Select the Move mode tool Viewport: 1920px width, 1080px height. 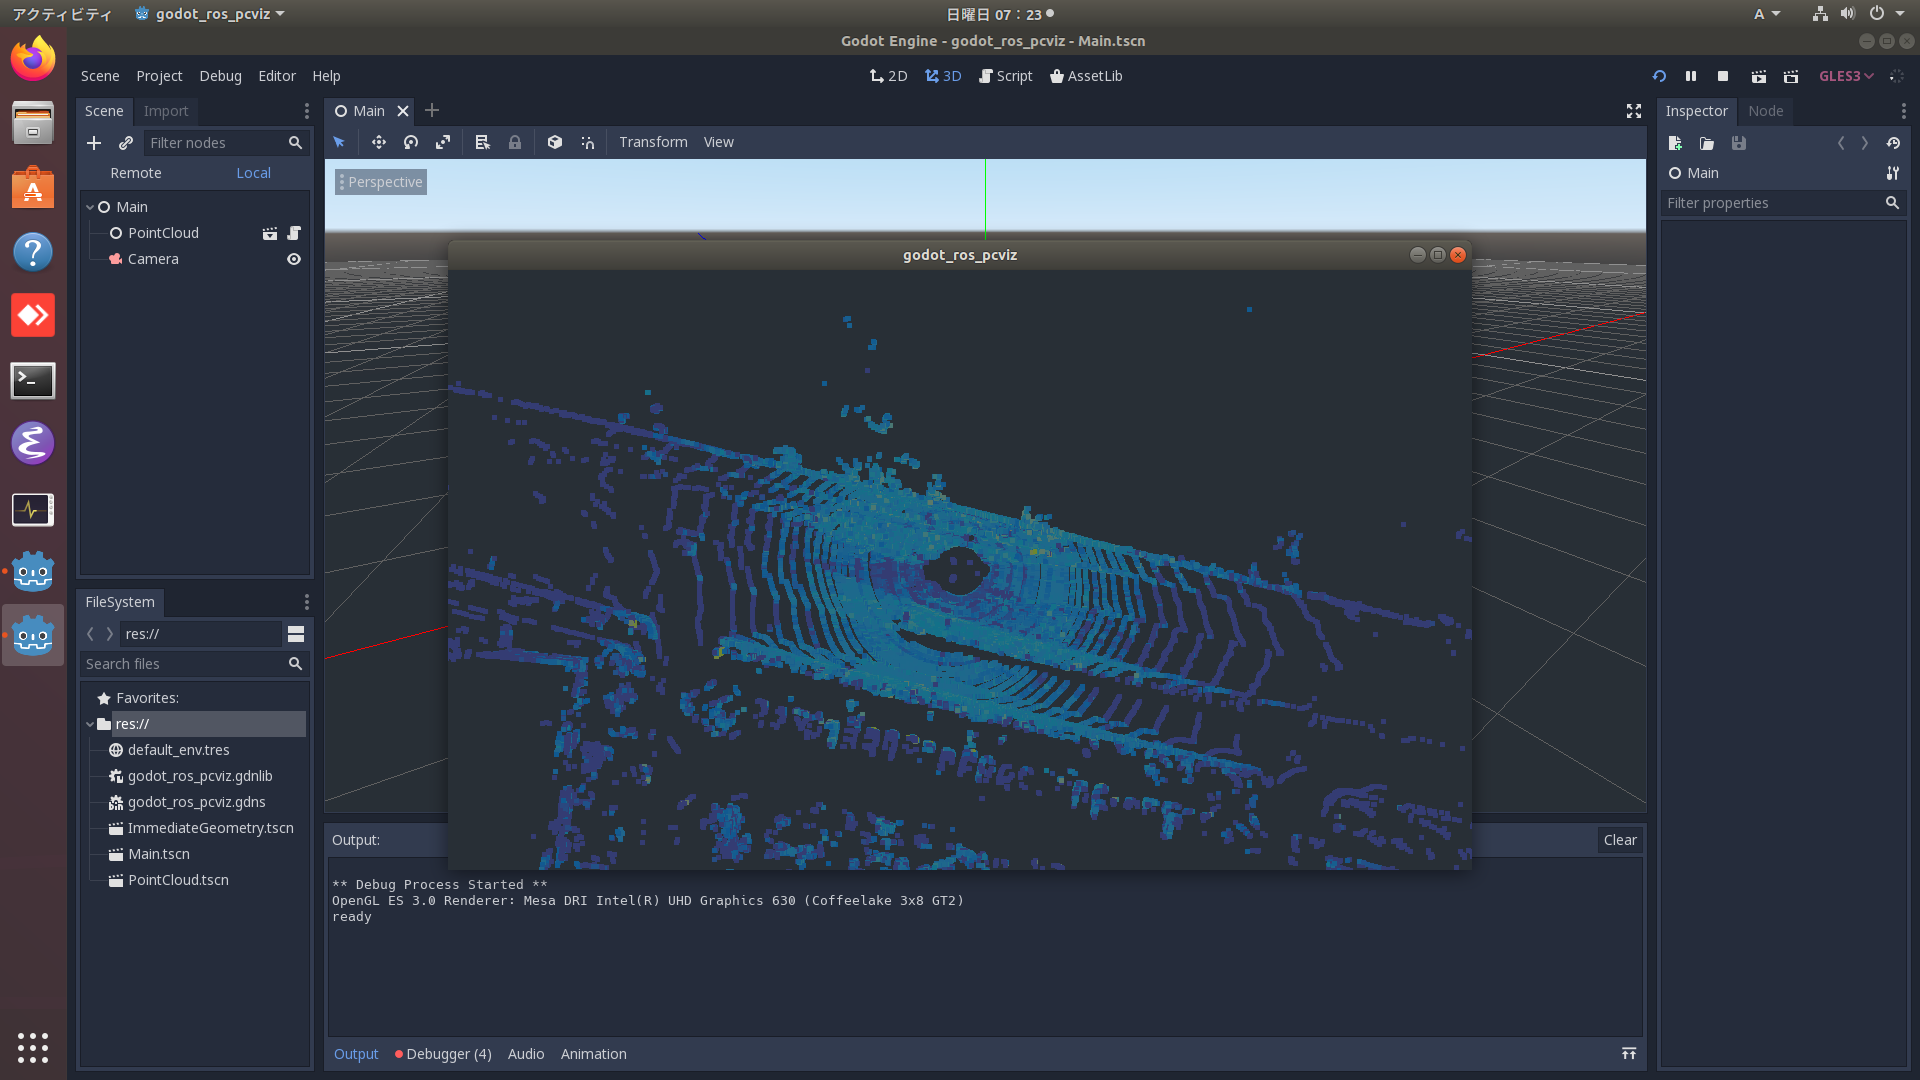(x=378, y=142)
